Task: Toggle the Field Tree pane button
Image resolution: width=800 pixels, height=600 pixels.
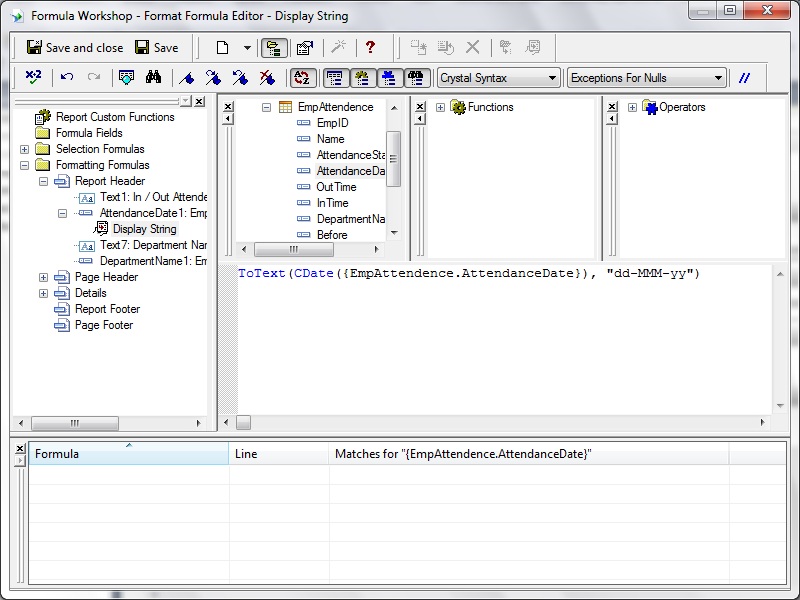Action: 336,78
